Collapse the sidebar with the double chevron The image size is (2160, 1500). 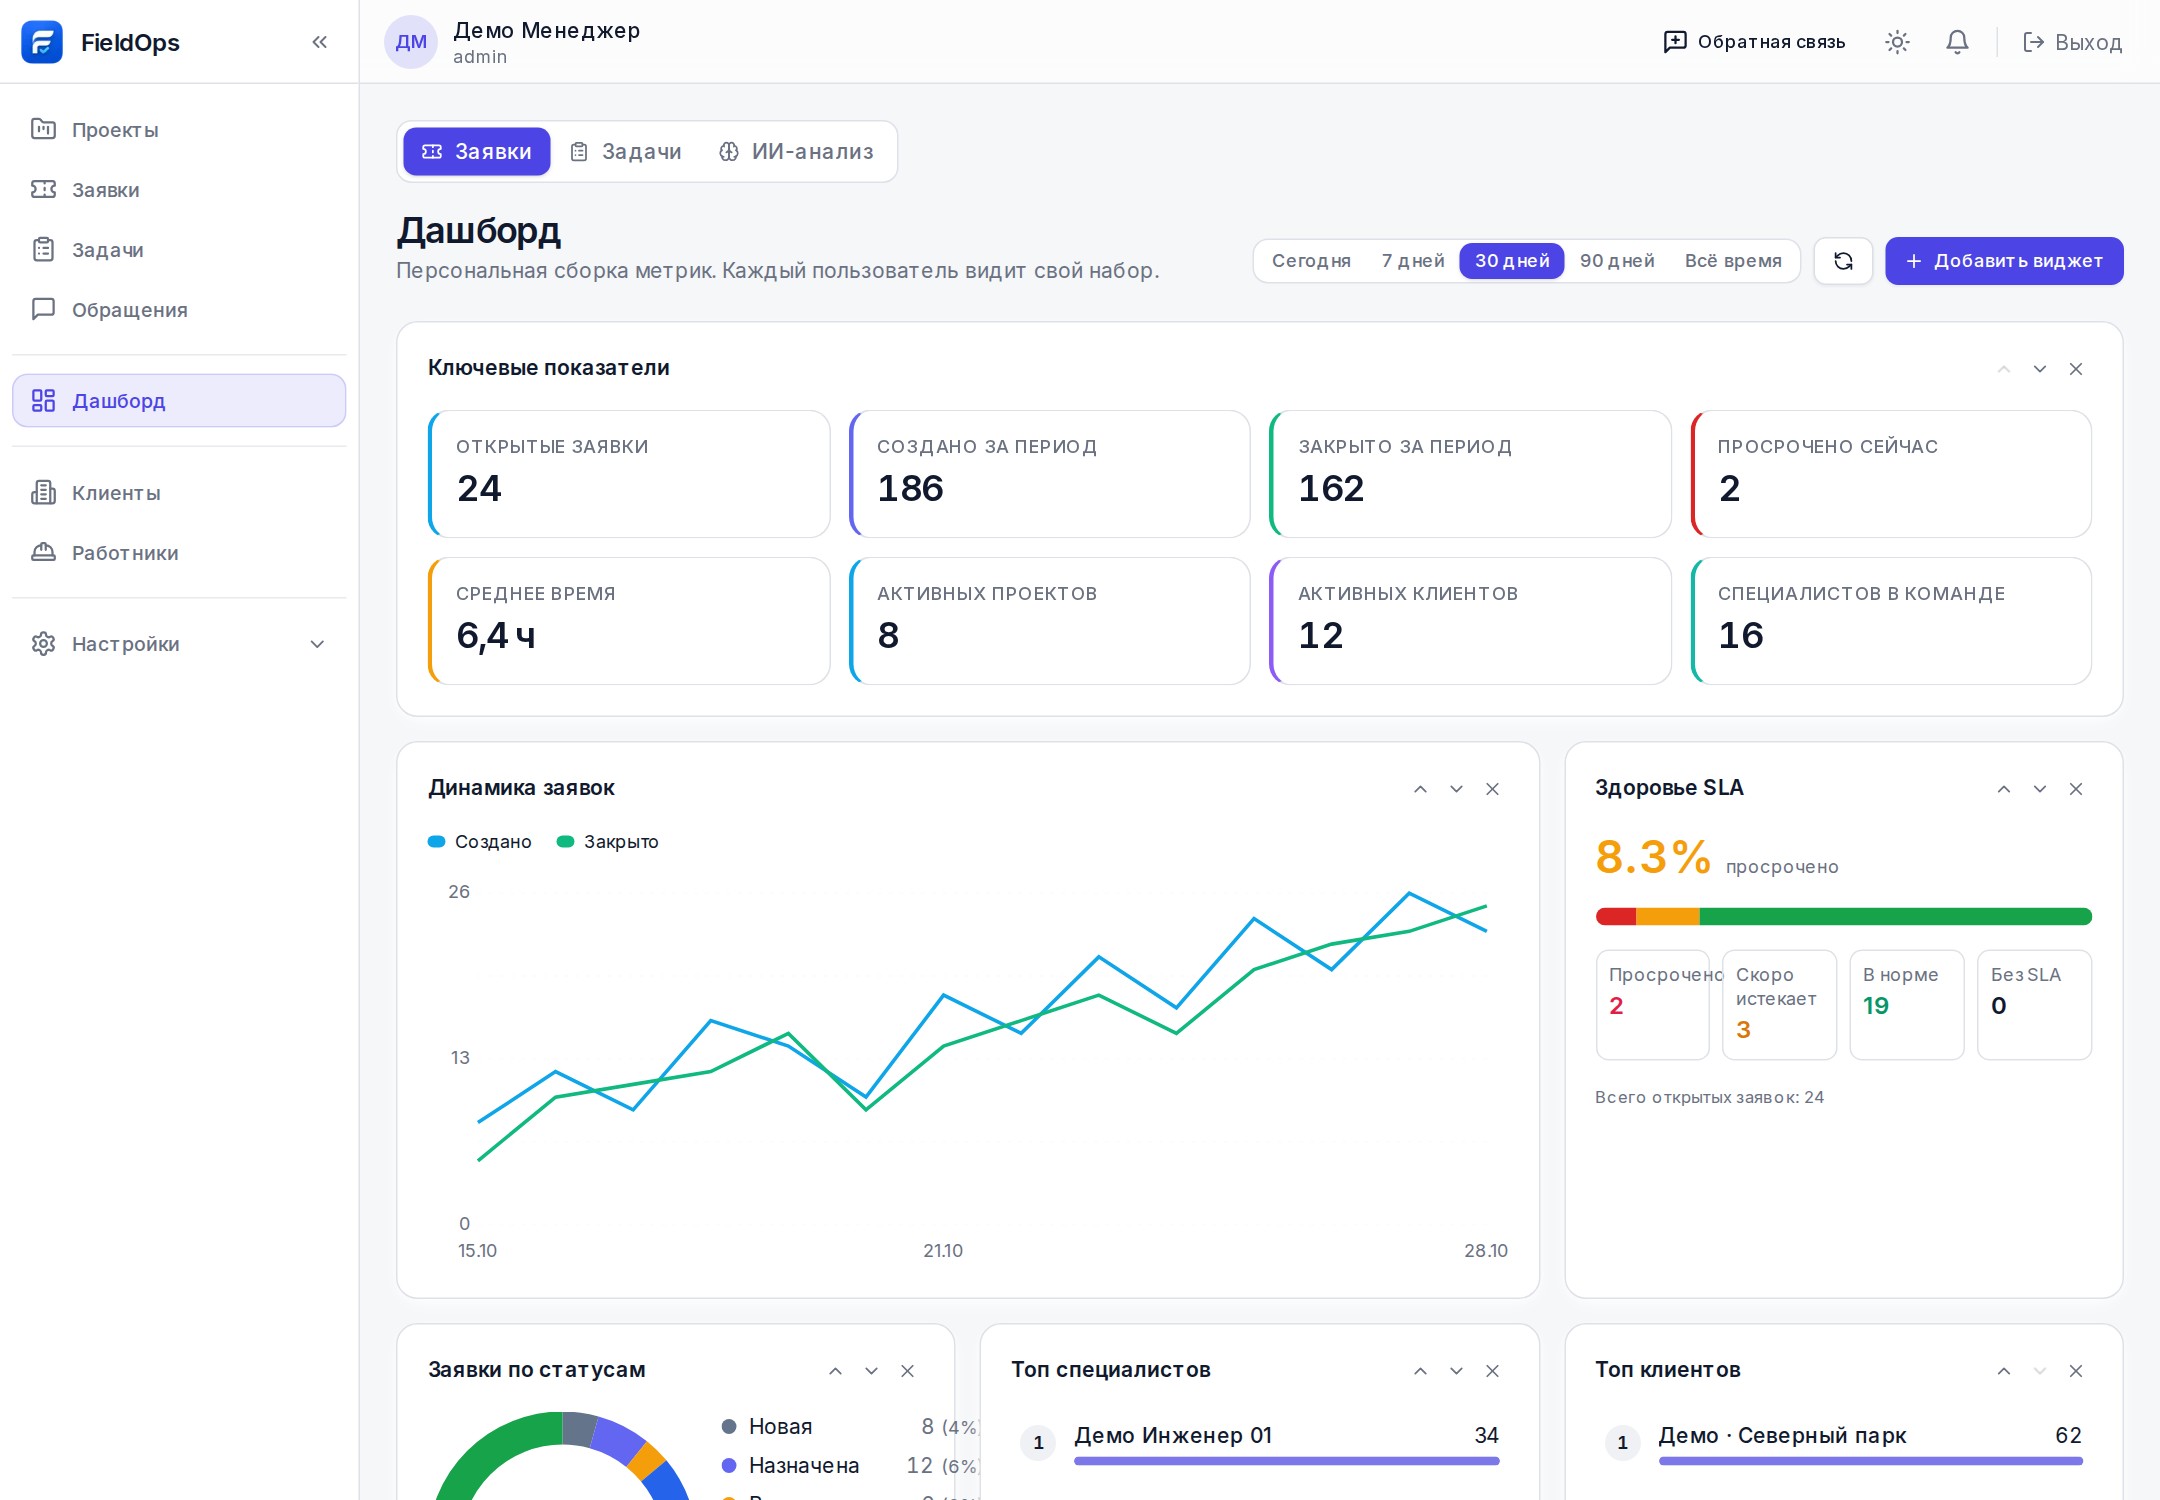(320, 42)
